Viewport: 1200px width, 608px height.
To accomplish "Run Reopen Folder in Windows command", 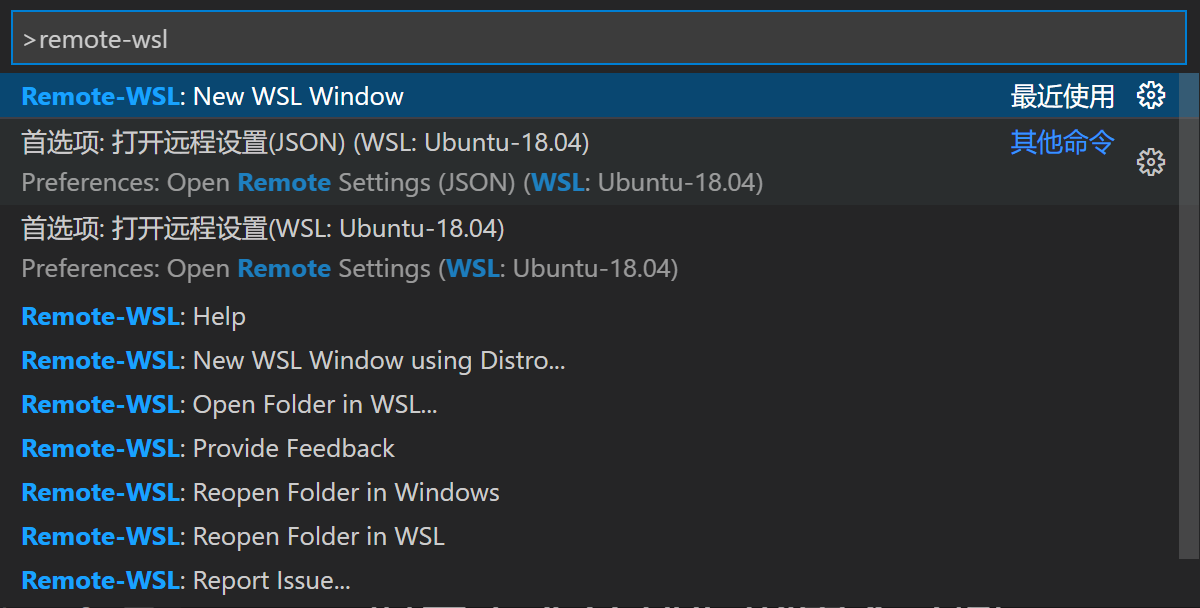I will point(260,492).
